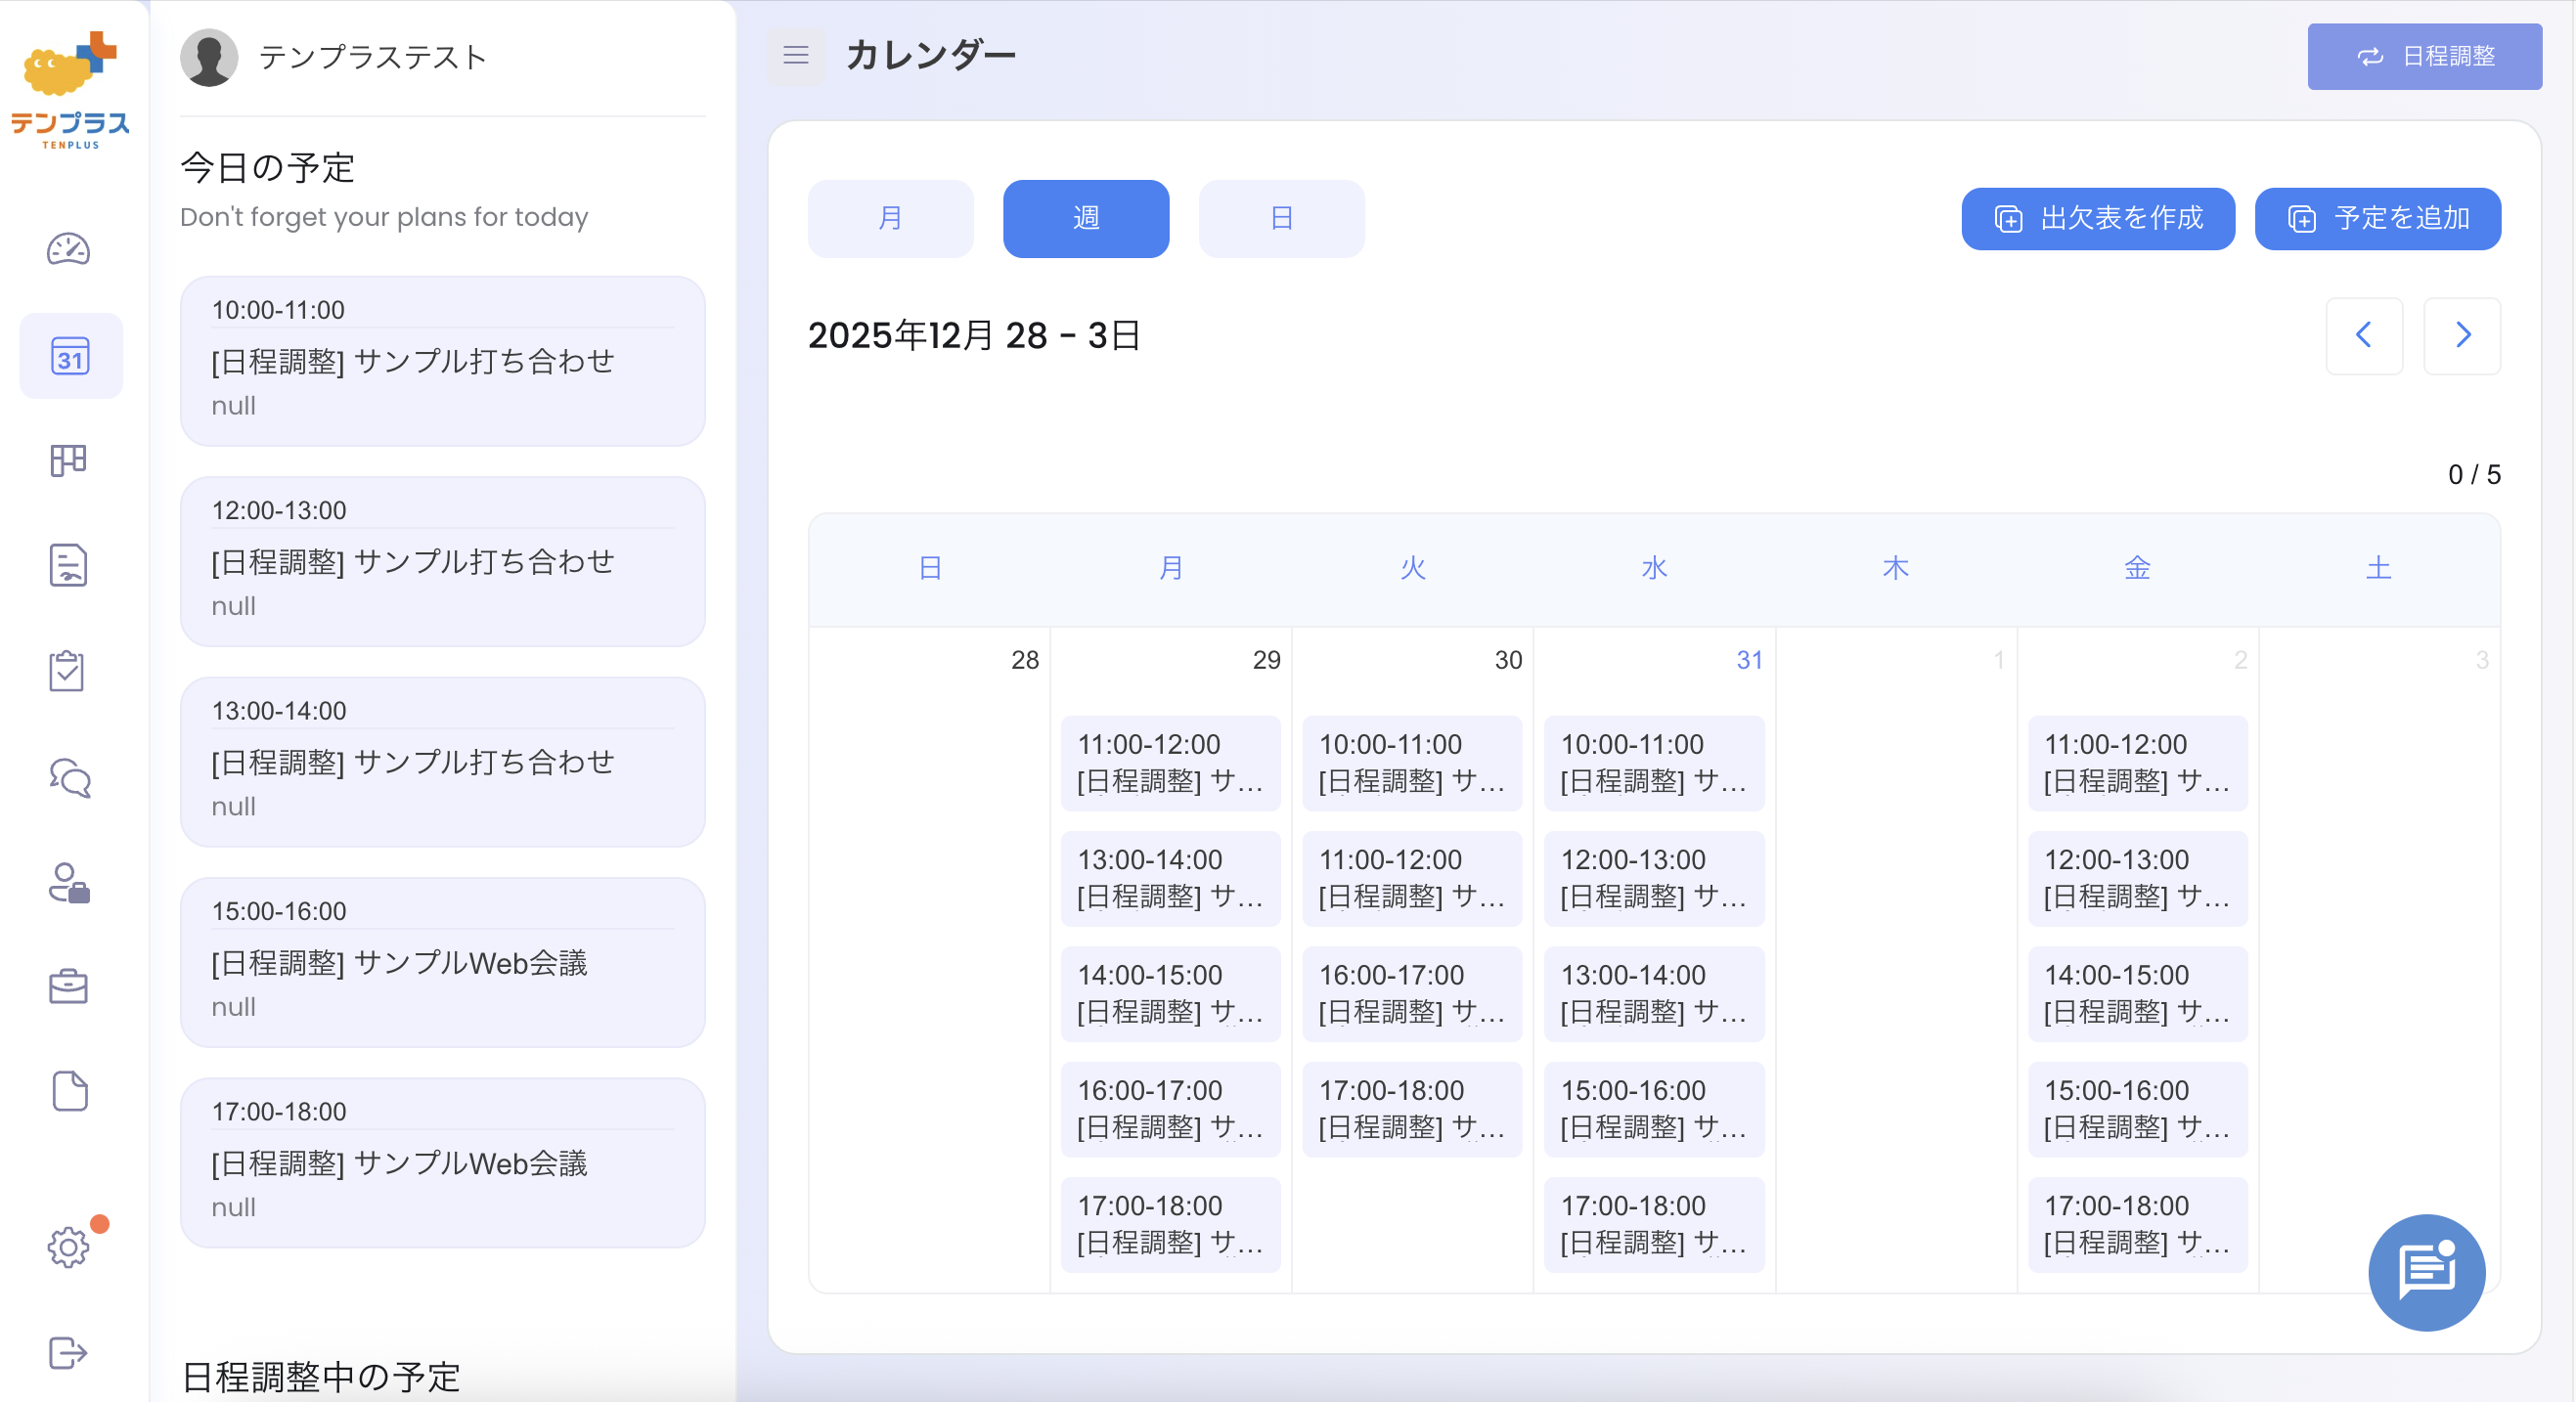The width and height of the screenshot is (2576, 1402).
Task: Go to next week with right chevron
Action: coord(2461,336)
